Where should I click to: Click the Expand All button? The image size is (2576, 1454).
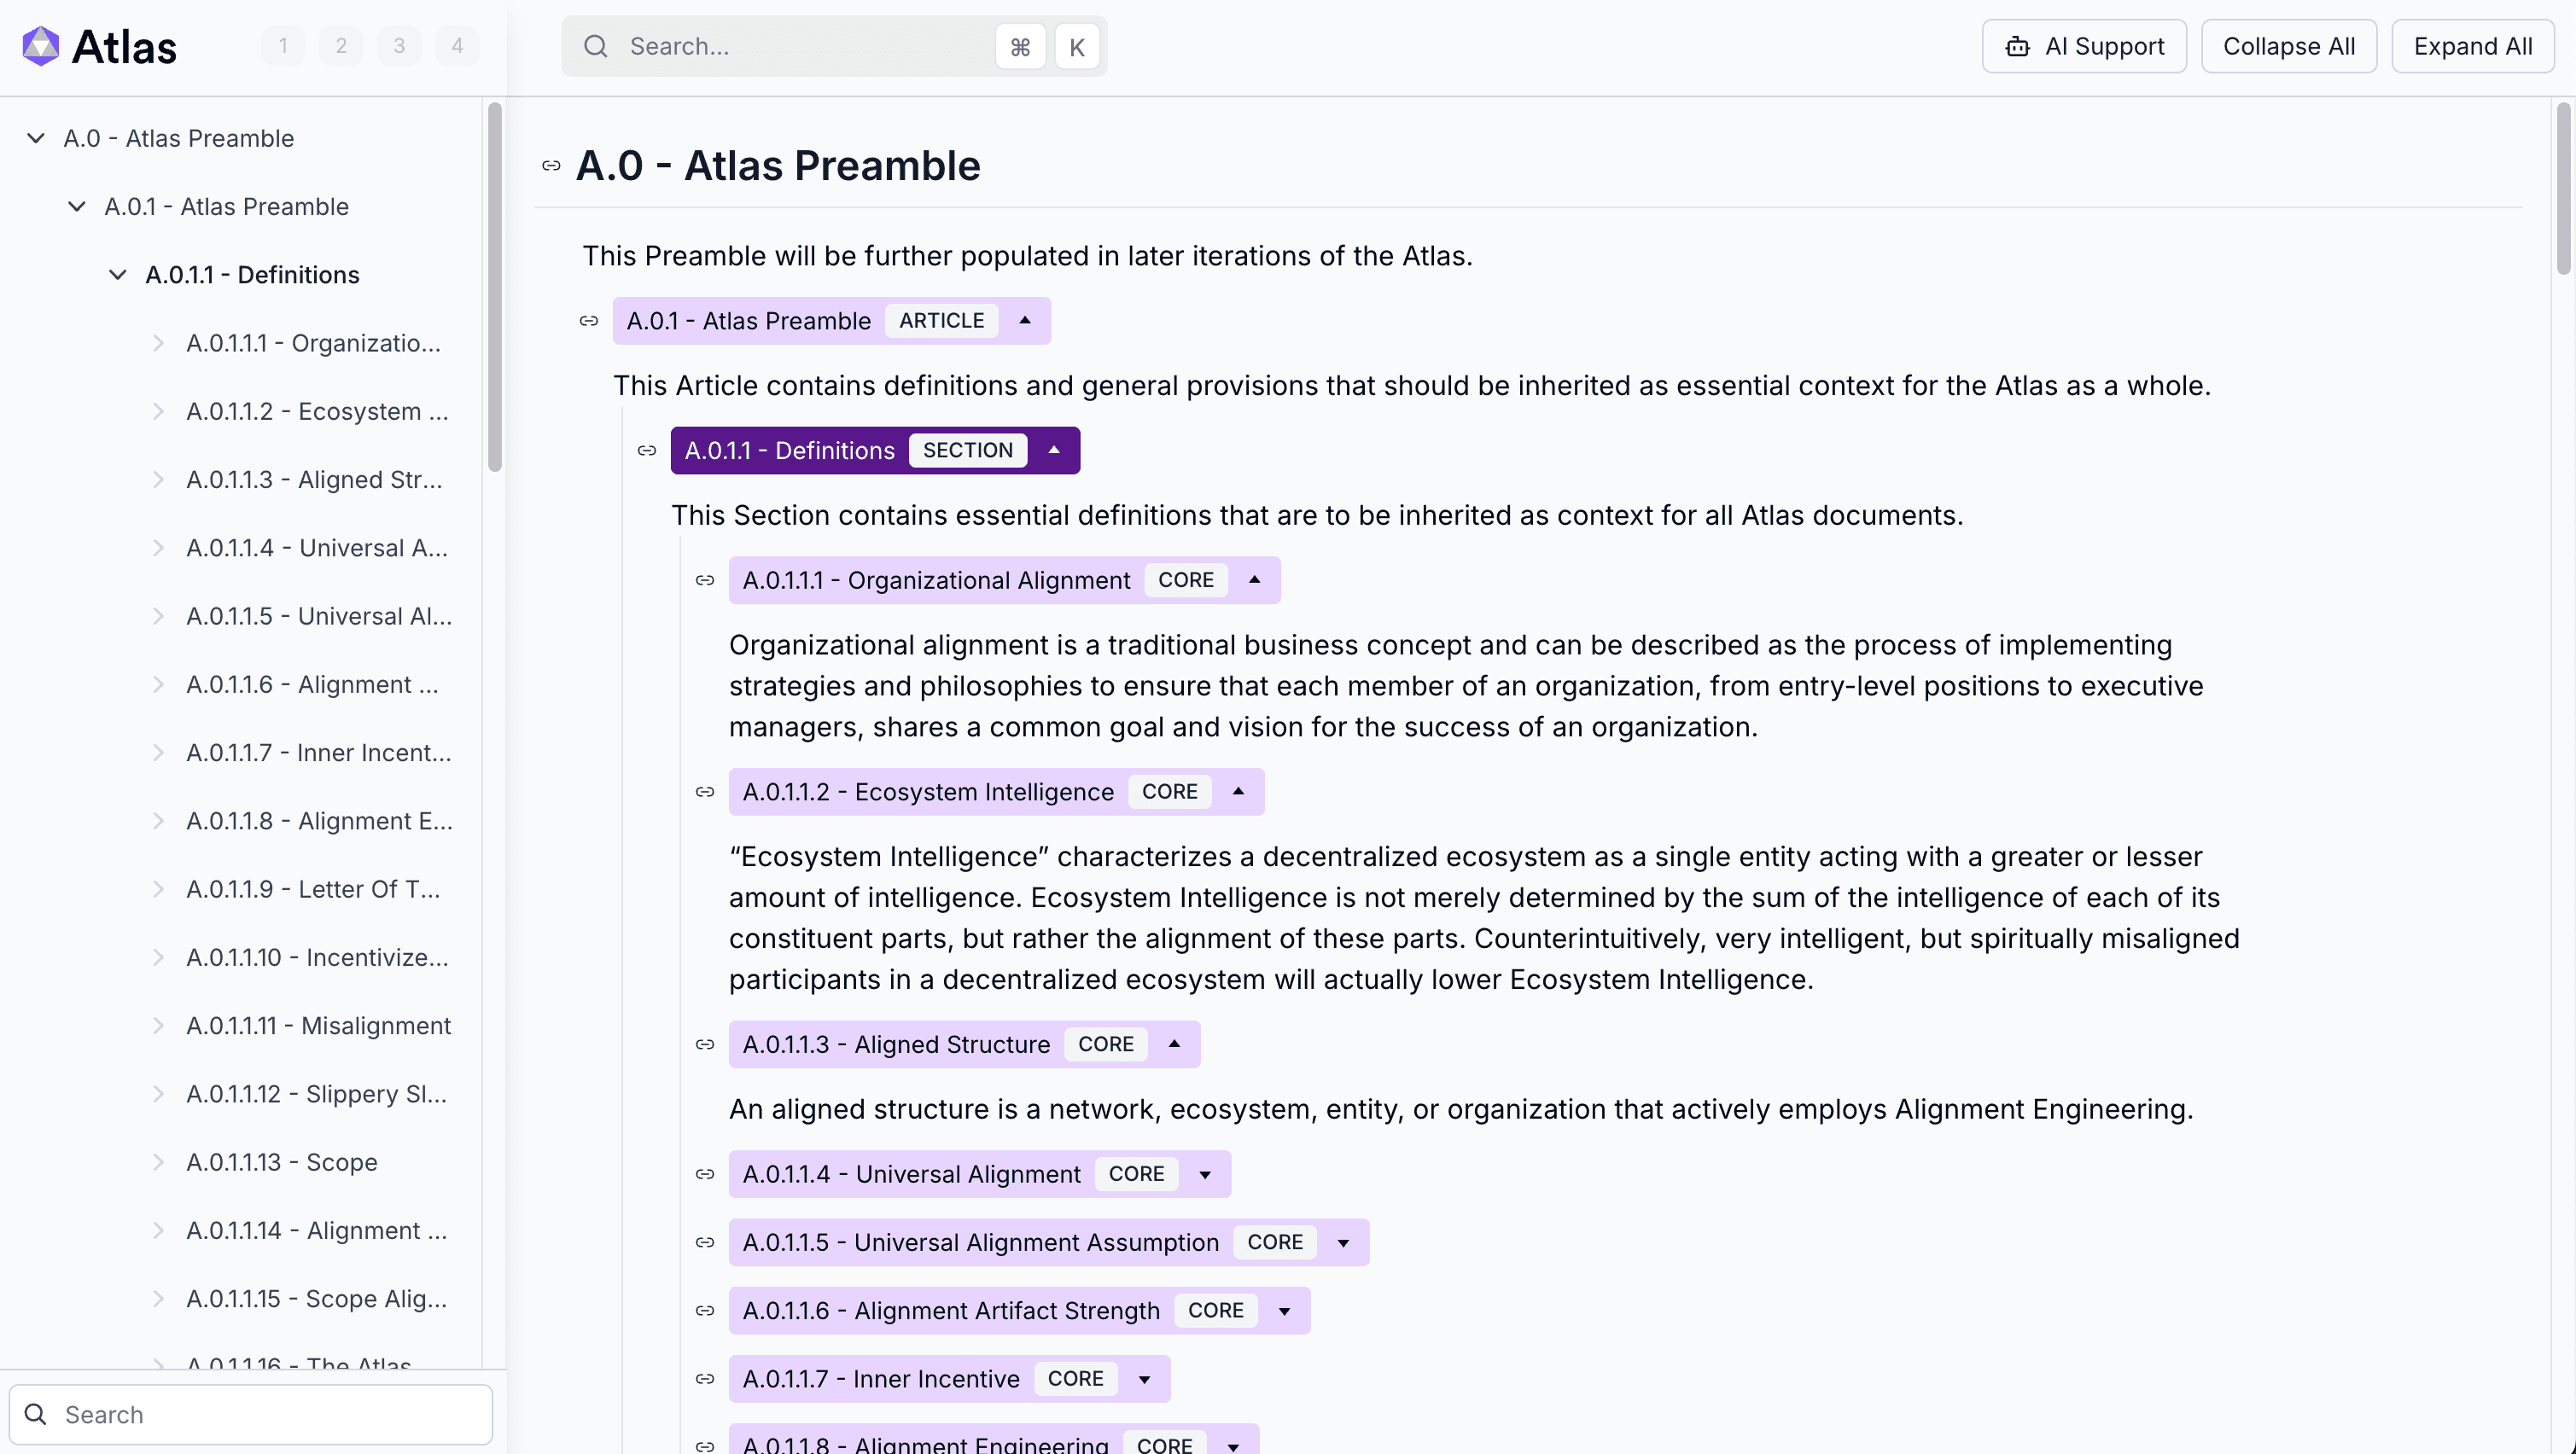point(2472,46)
